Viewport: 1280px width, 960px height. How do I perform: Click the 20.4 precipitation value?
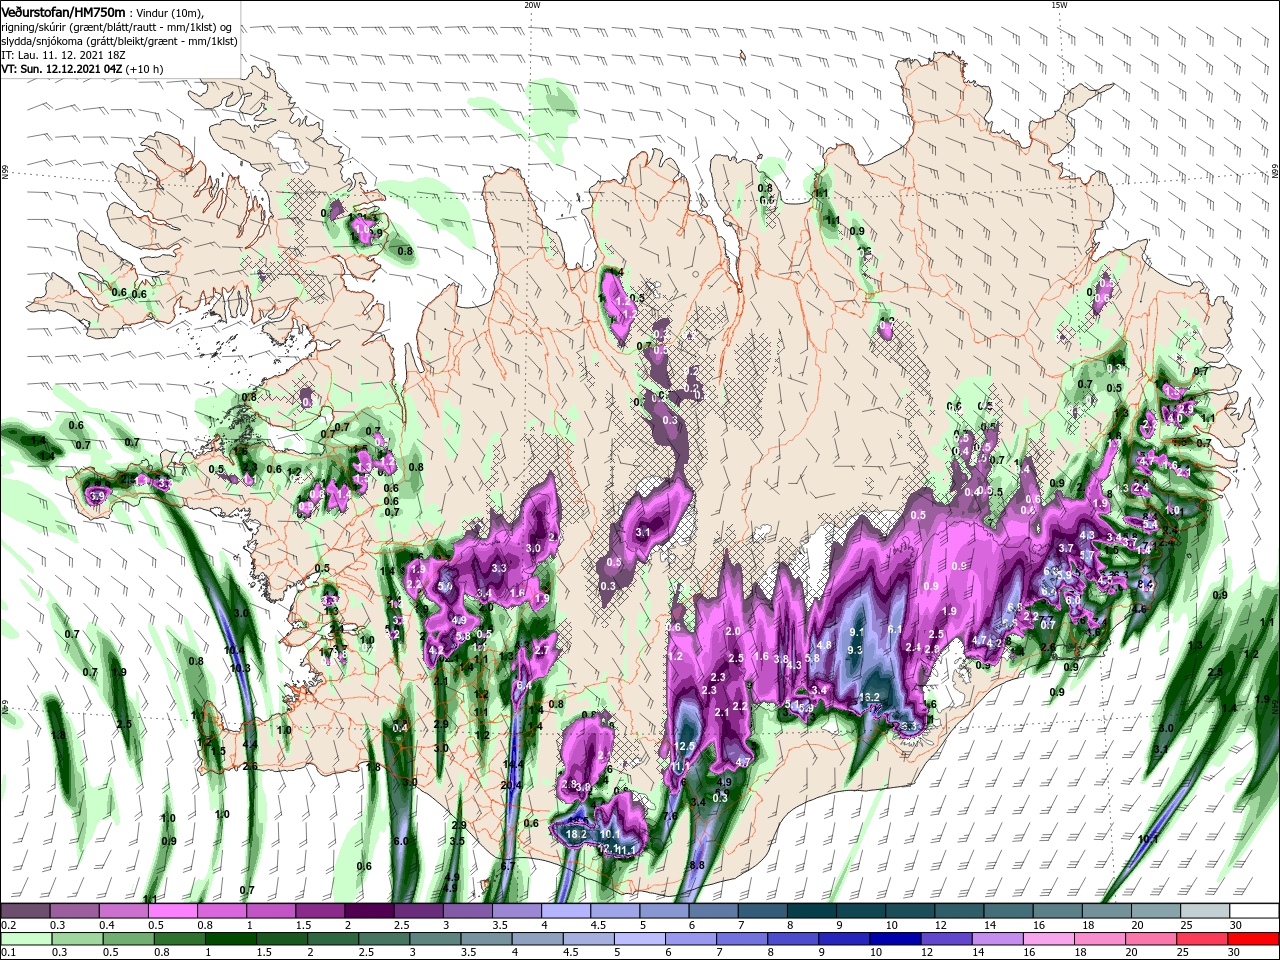click(x=510, y=786)
